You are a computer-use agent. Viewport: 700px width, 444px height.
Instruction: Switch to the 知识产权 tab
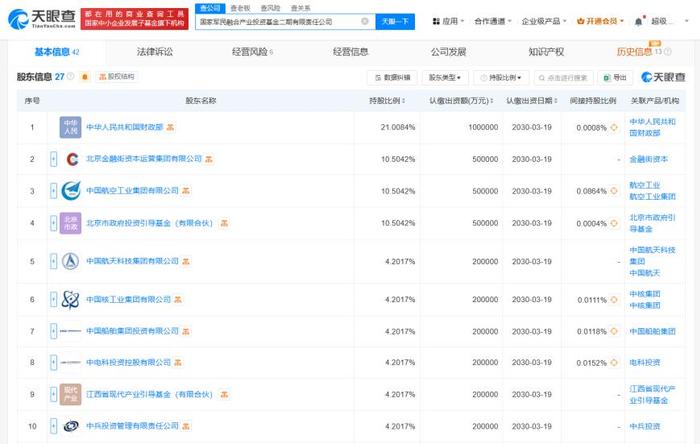[546, 52]
